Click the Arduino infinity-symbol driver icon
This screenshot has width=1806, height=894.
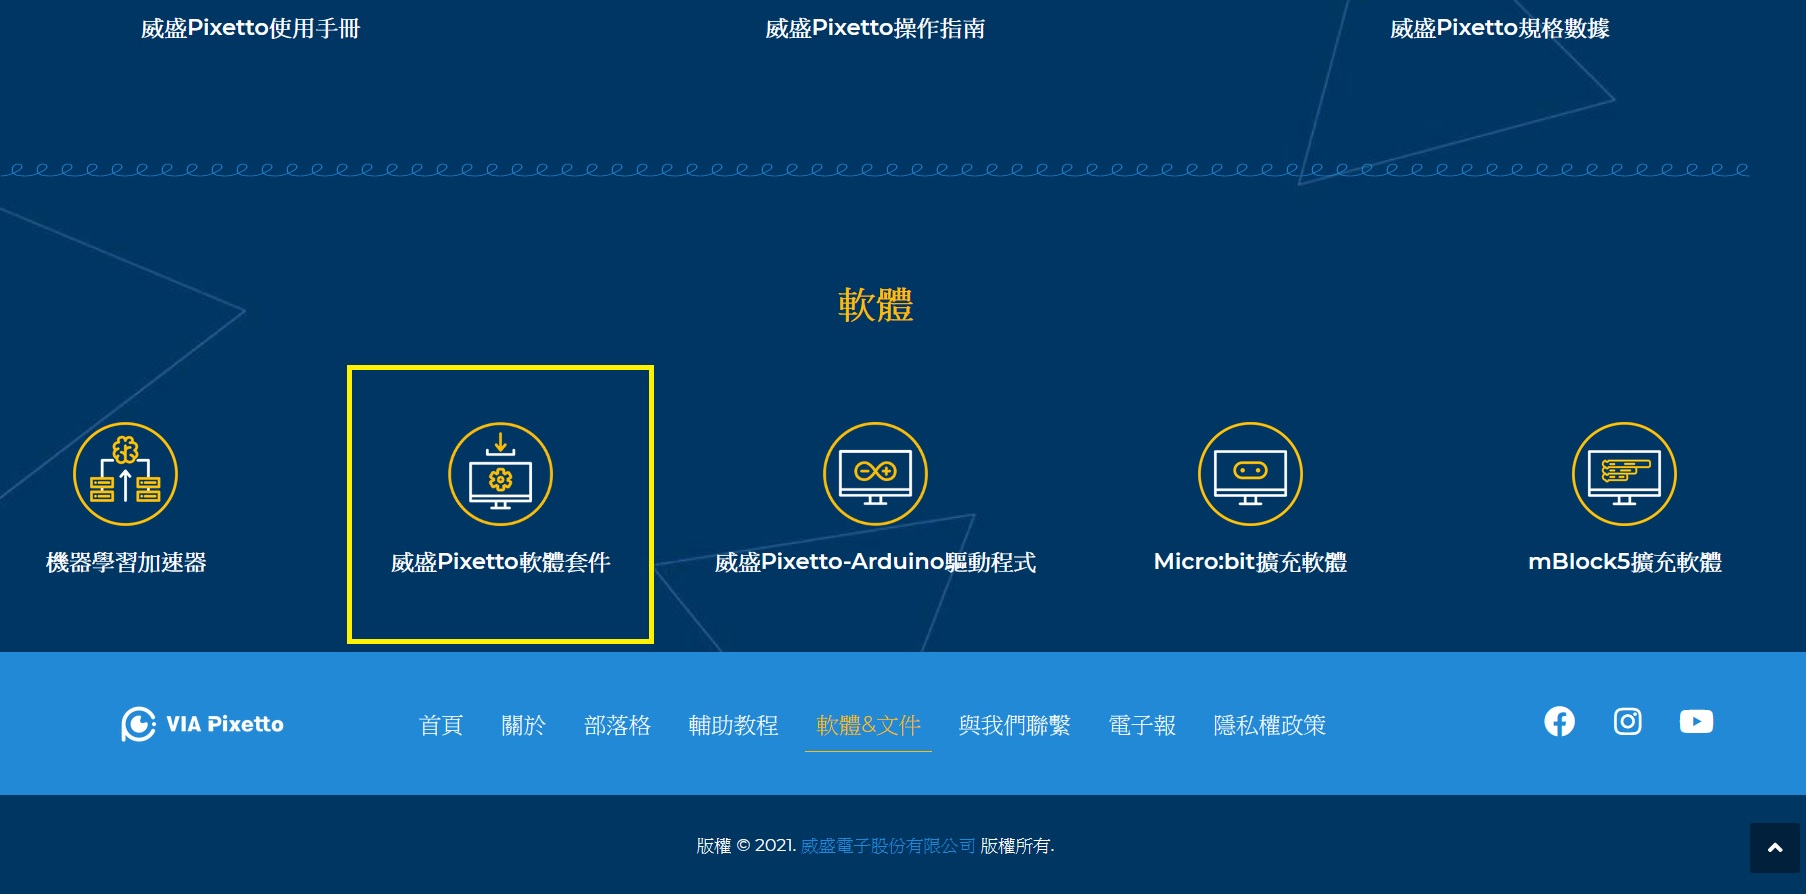point(875,474)
